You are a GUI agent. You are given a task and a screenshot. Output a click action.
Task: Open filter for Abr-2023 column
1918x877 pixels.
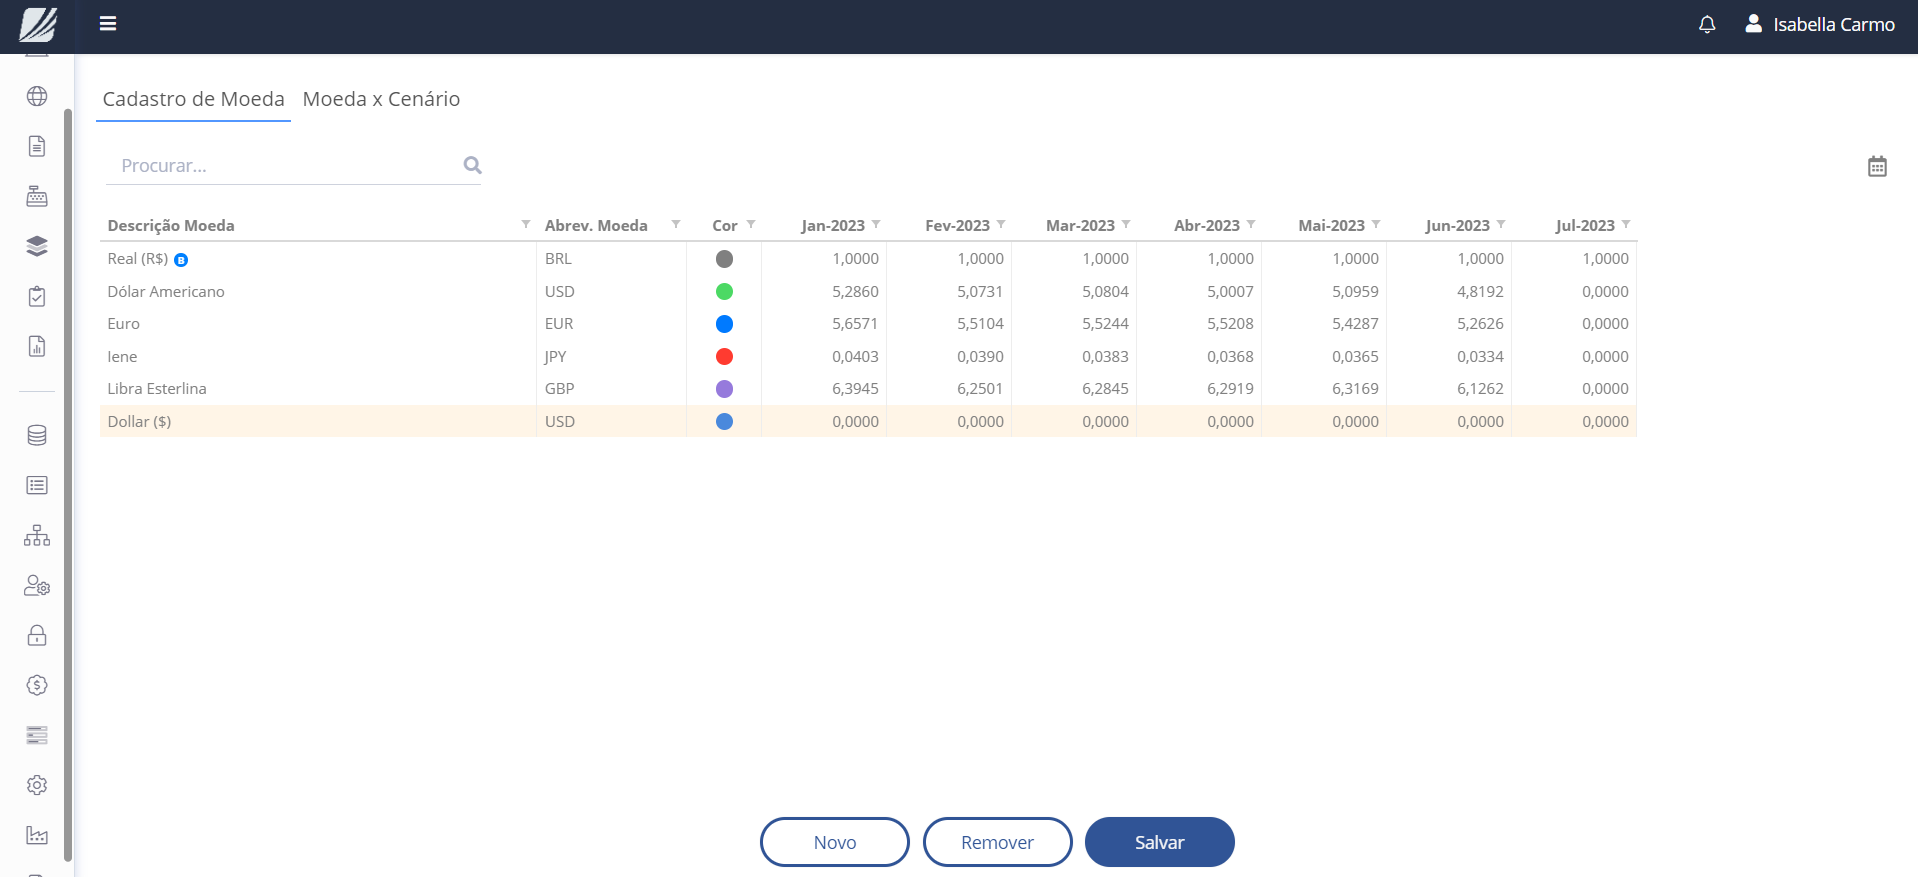tap(1250, 224)
